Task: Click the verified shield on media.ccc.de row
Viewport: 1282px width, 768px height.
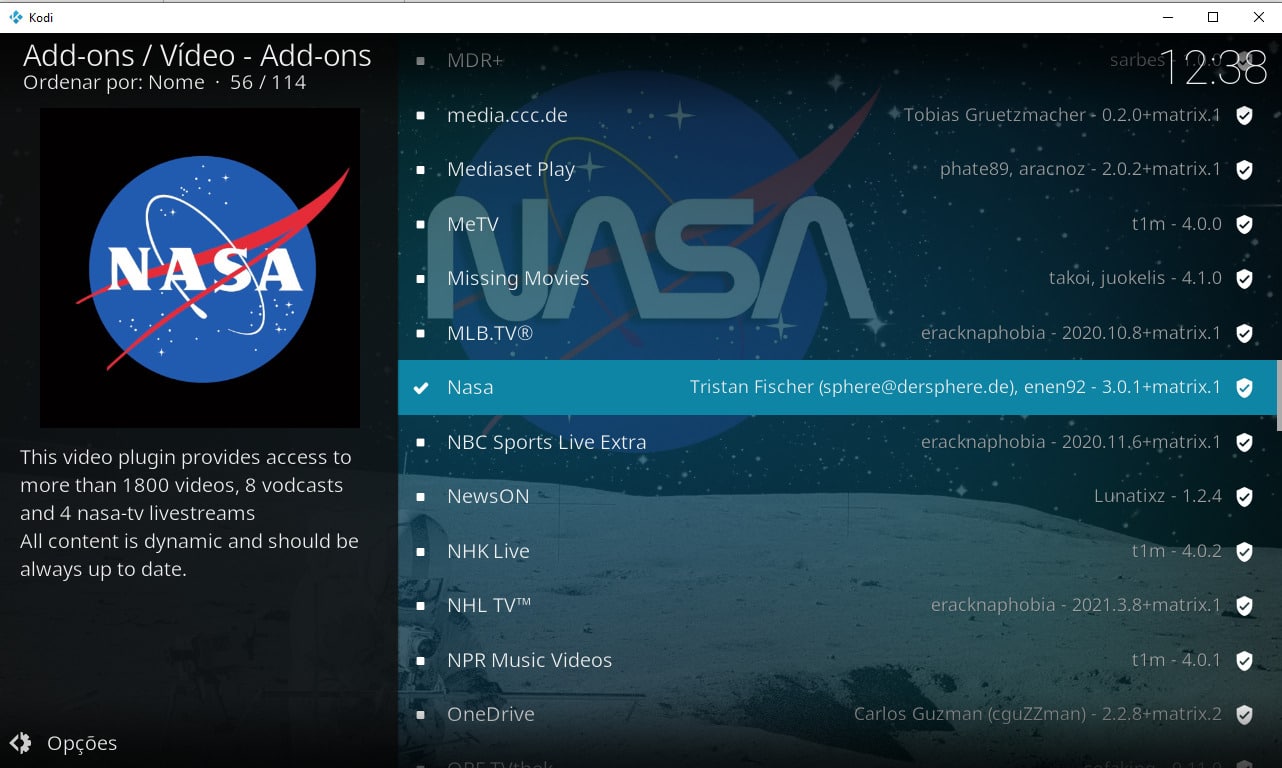Action: (1244, 116)
